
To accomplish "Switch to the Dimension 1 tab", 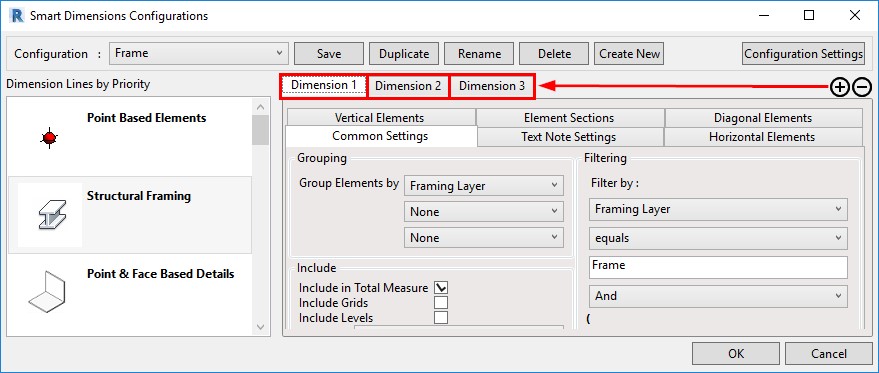I will (324, 86).
